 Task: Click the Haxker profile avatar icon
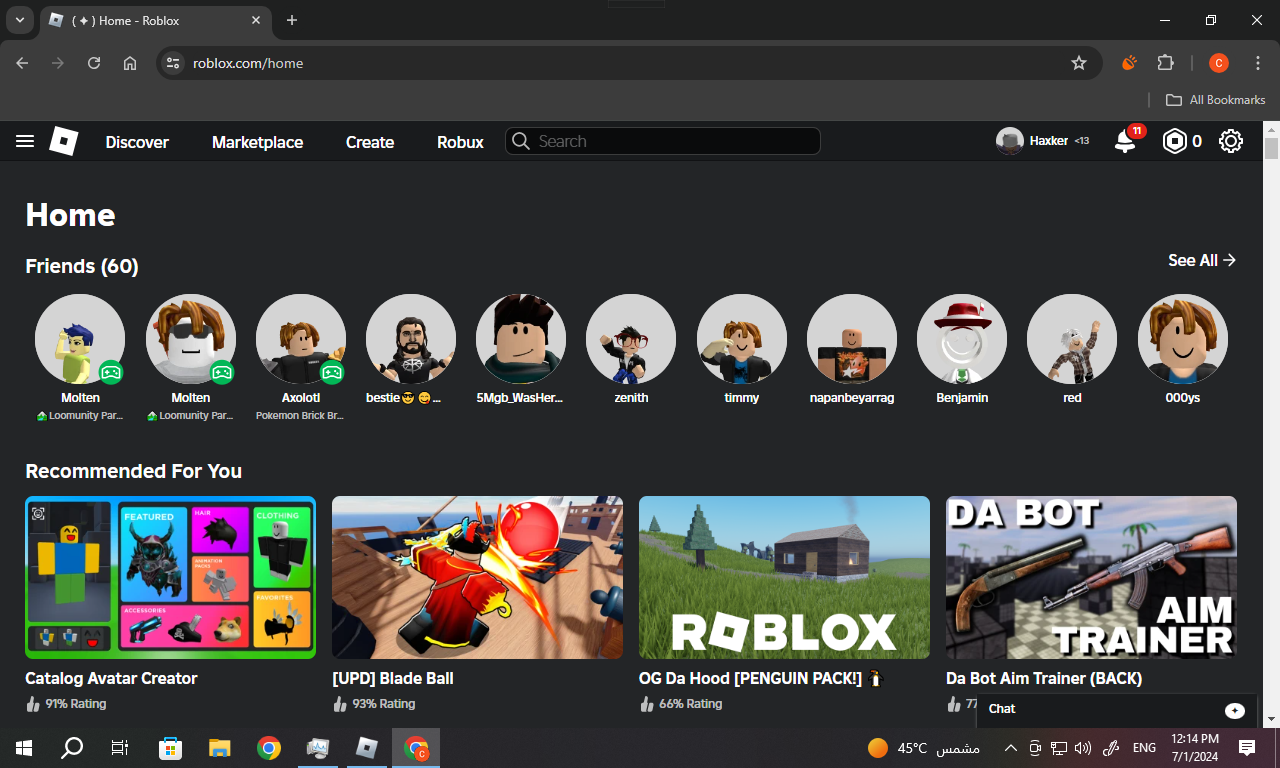1010,141
